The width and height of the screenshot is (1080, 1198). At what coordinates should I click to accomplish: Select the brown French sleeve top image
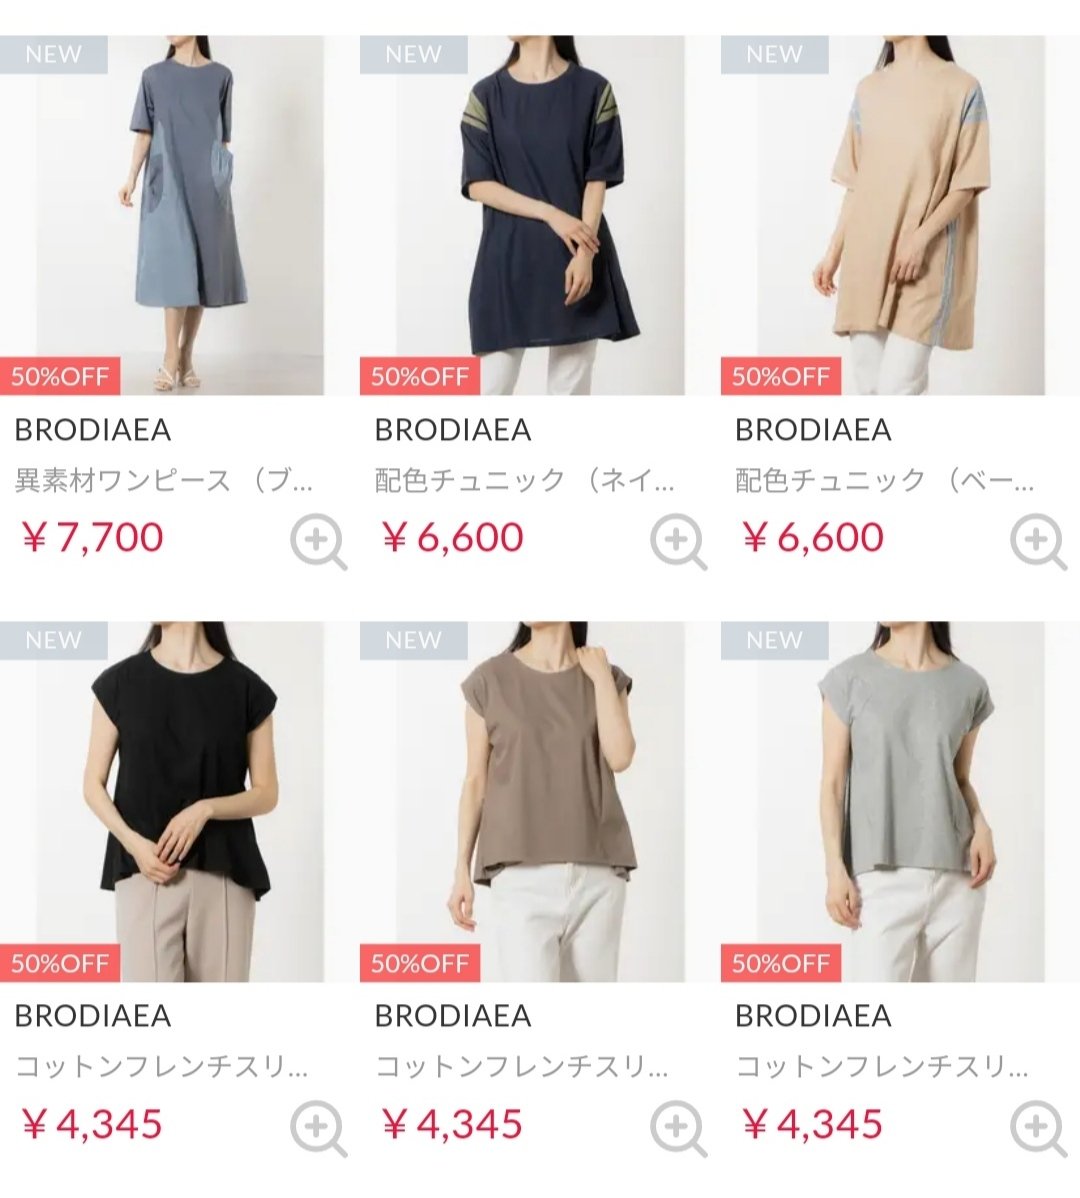522,801
